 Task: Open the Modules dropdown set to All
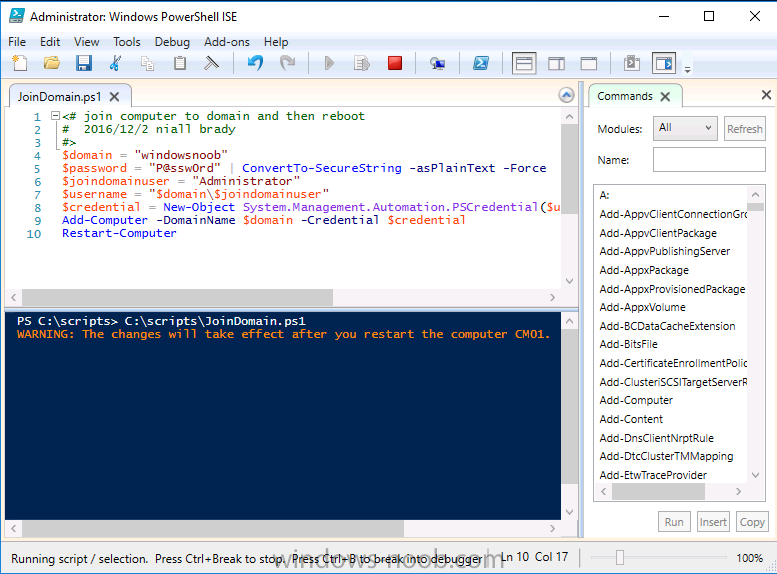tap(685, 128)
